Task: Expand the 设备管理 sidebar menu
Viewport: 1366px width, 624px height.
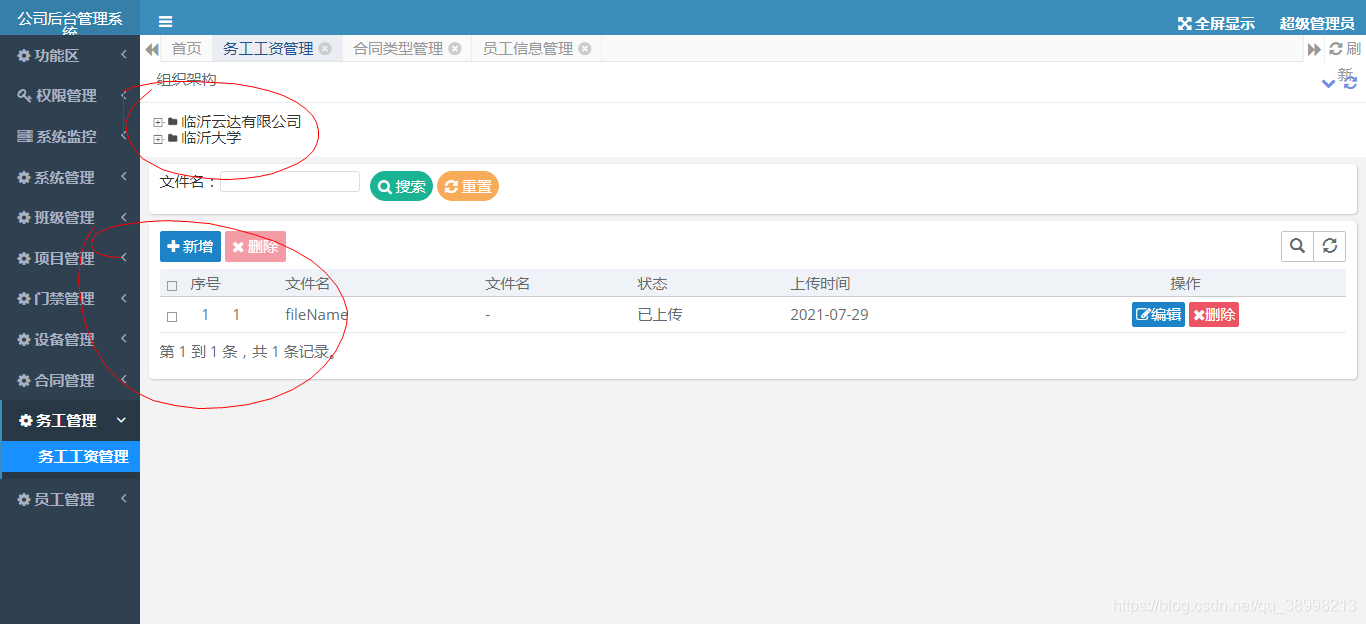Action: (70, 340)
